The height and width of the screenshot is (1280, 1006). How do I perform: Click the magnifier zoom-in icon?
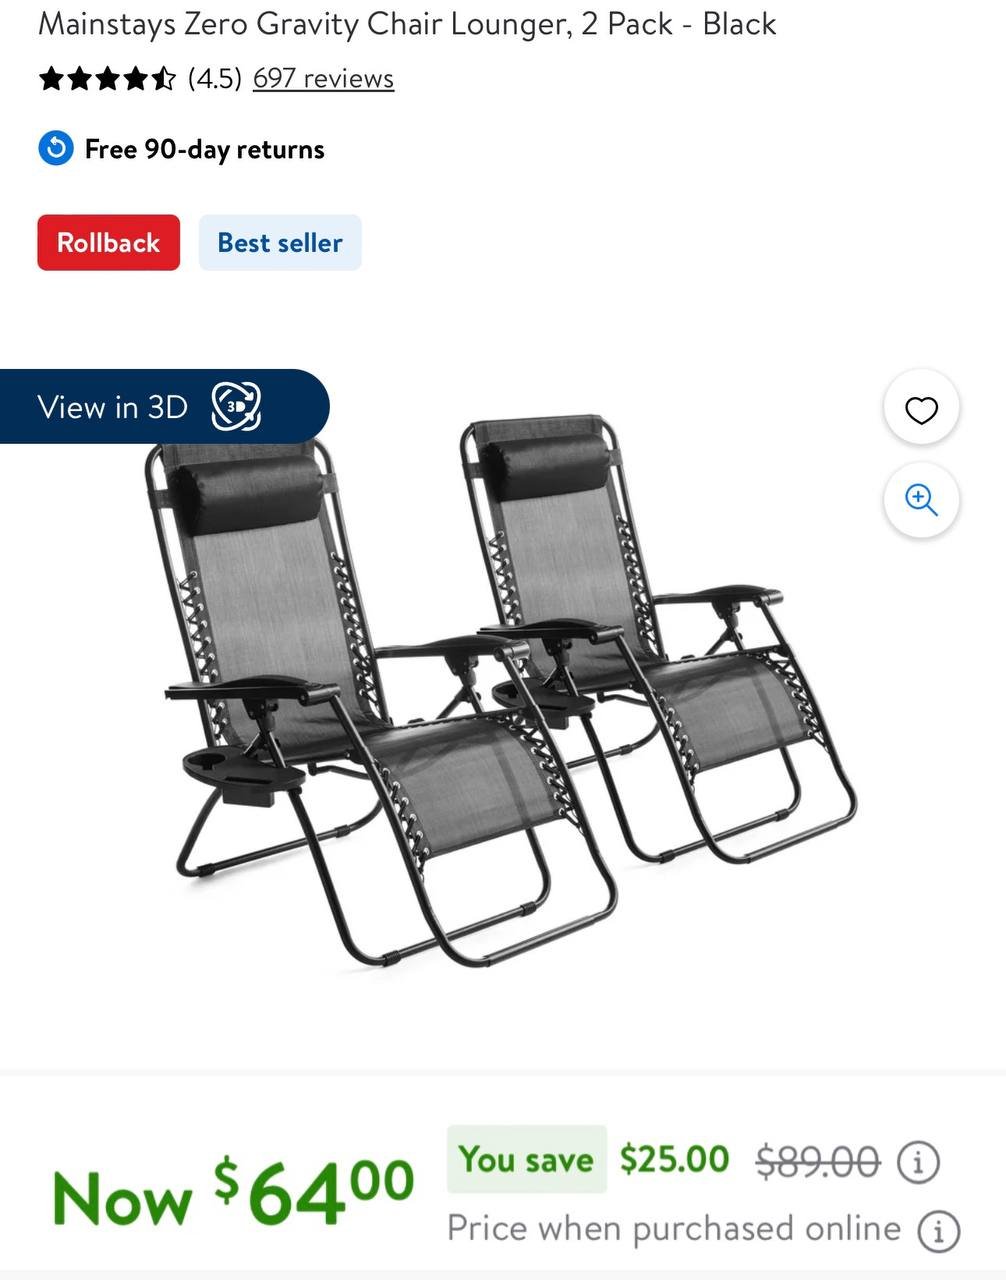click(x=921, y=499)
